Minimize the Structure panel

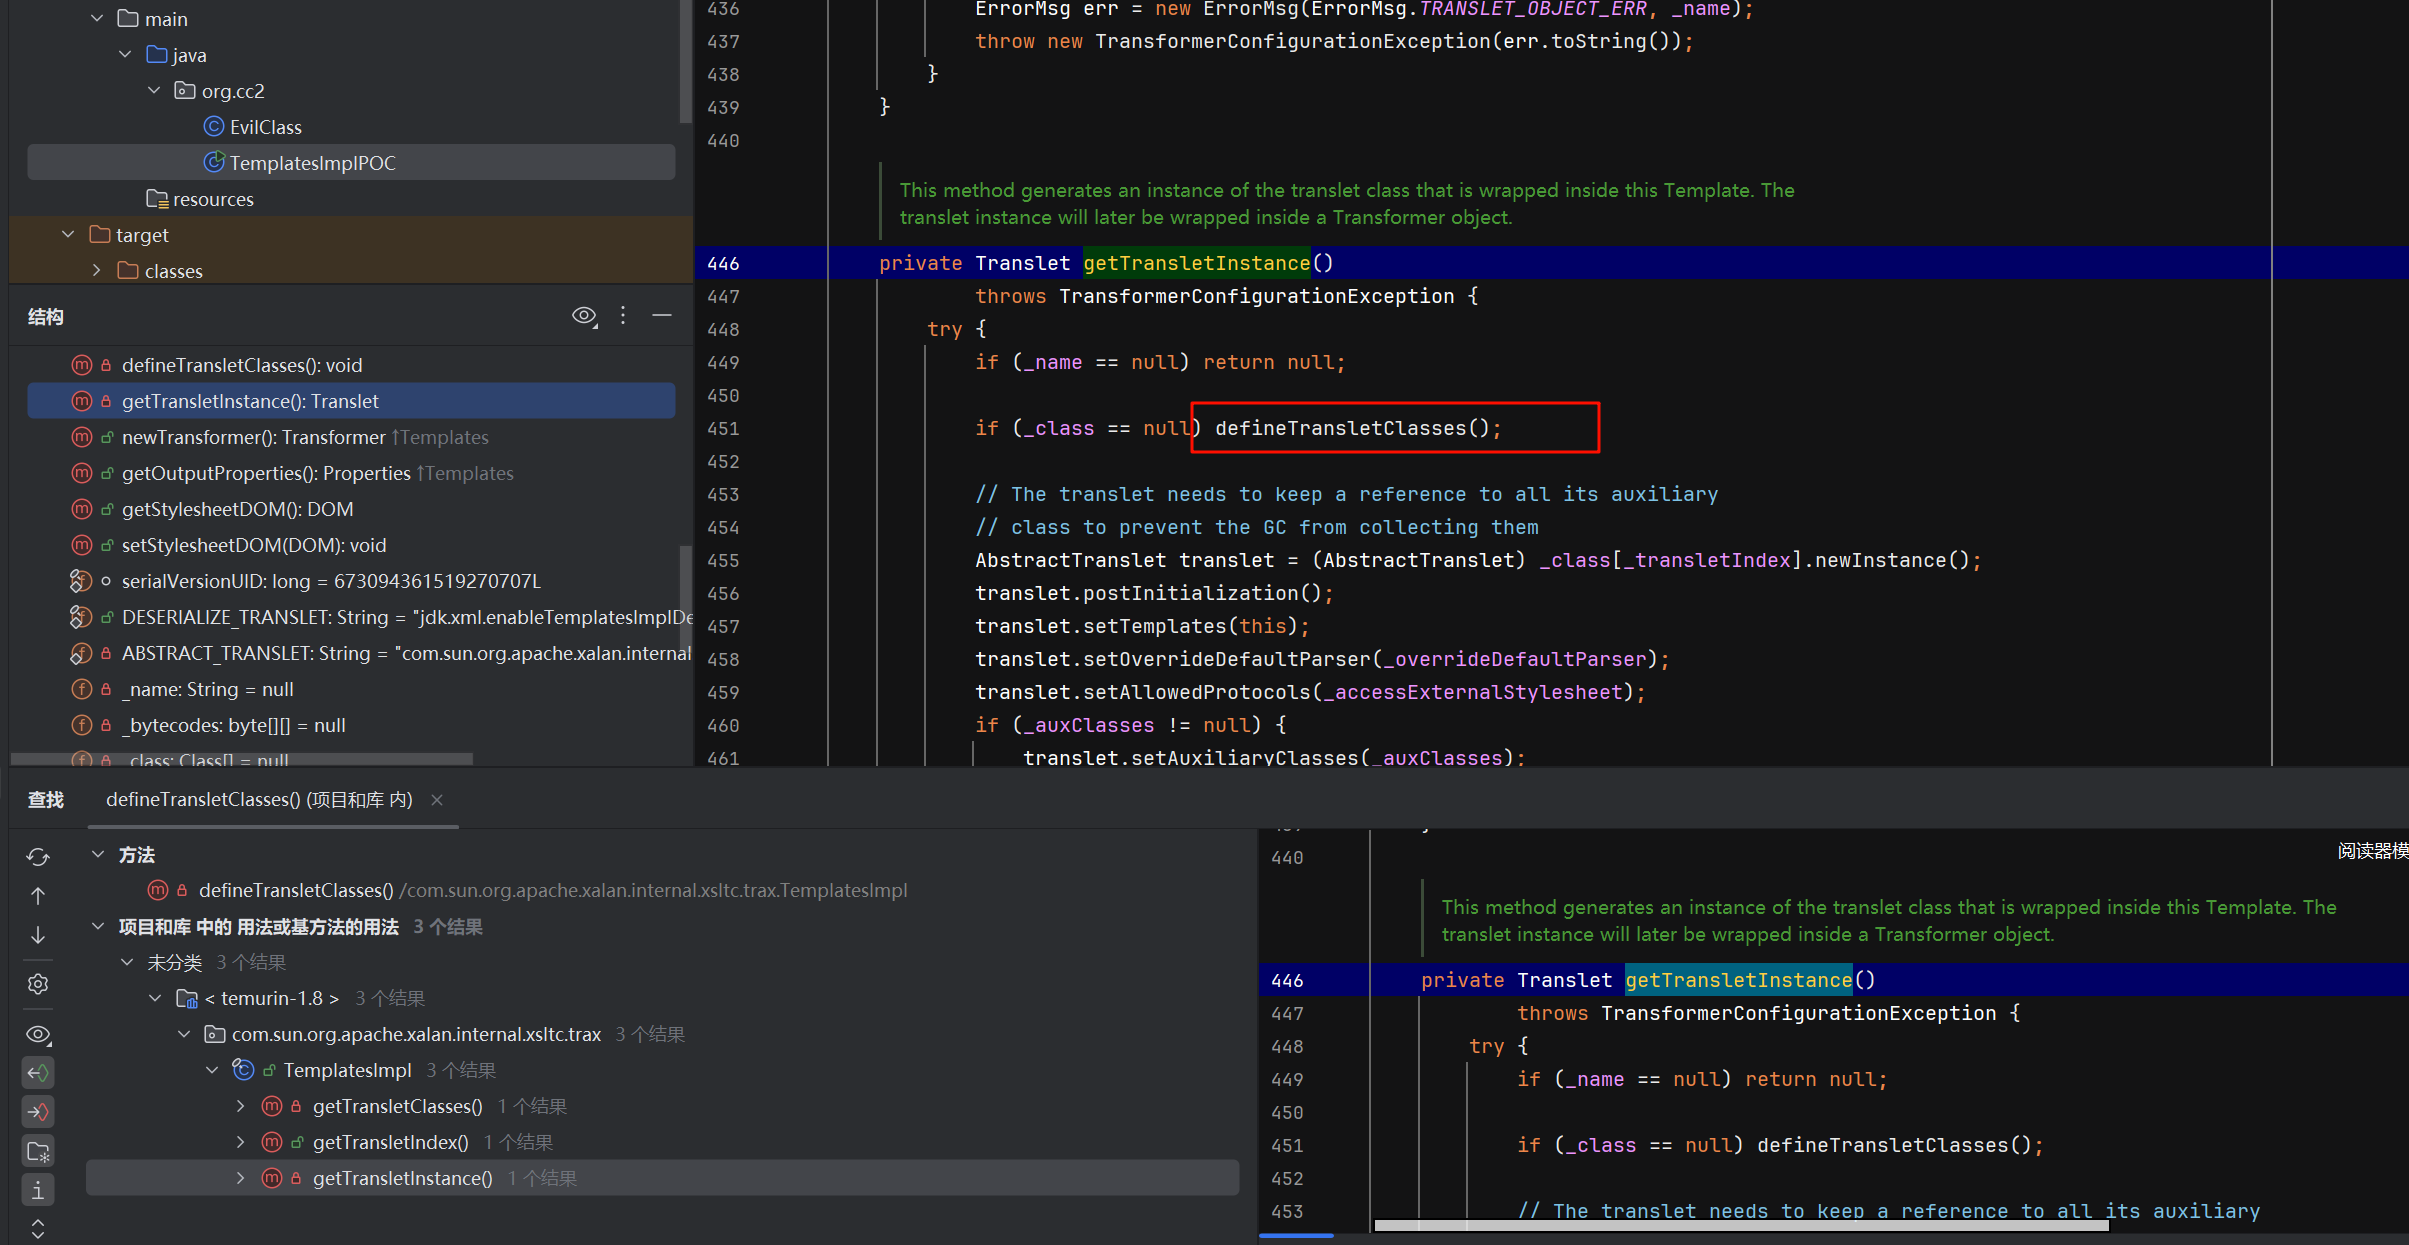[x=662, y=316]
